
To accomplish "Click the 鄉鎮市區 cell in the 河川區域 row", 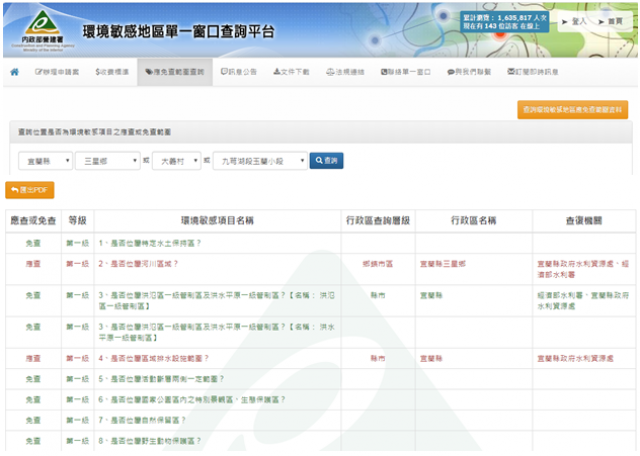I will (378, 264).
